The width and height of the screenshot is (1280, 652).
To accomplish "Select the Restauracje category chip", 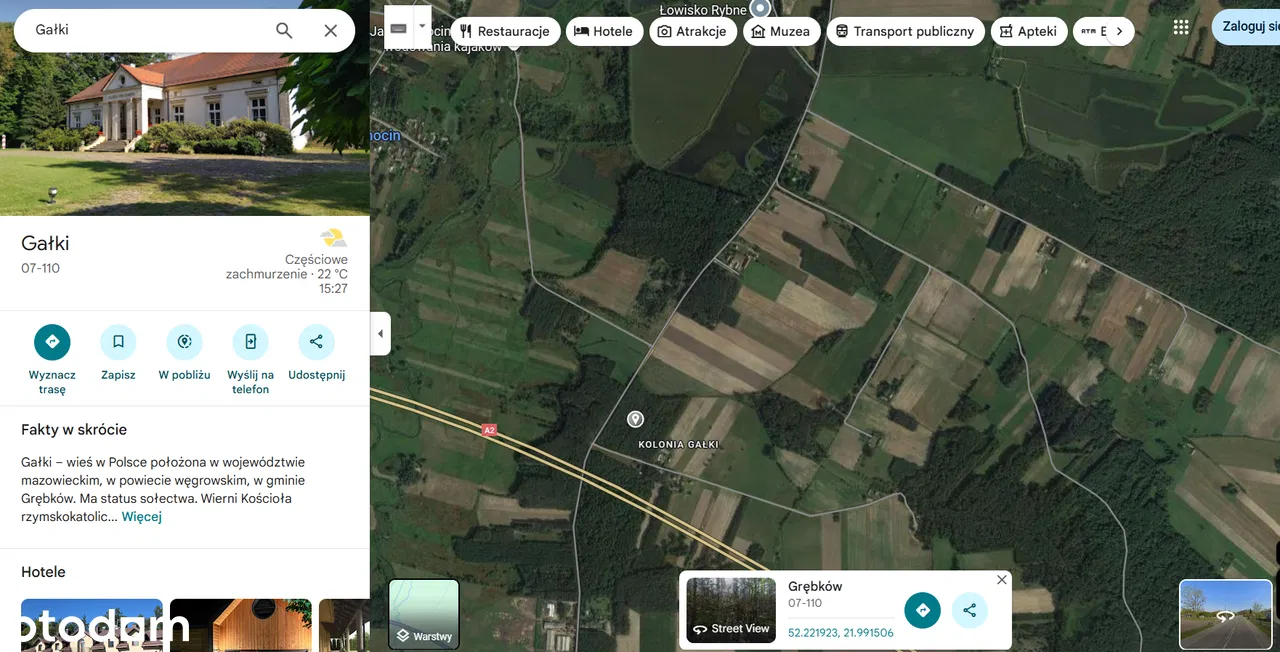I will 505,31.
